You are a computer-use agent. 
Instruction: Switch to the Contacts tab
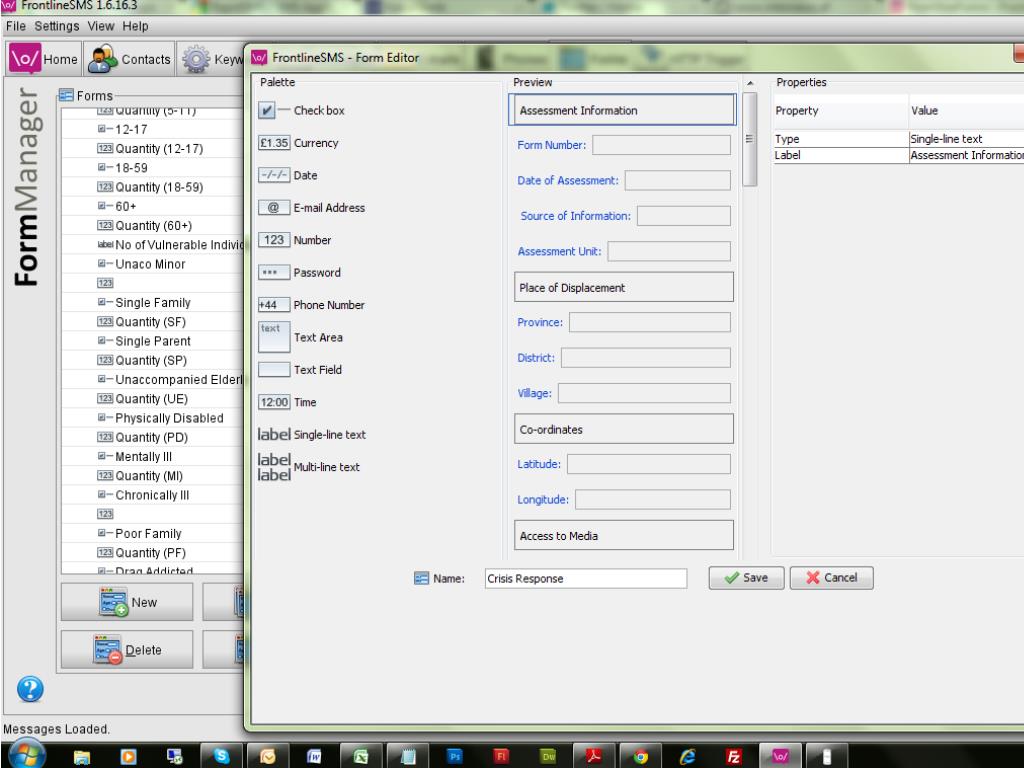(x=129, y=59)
